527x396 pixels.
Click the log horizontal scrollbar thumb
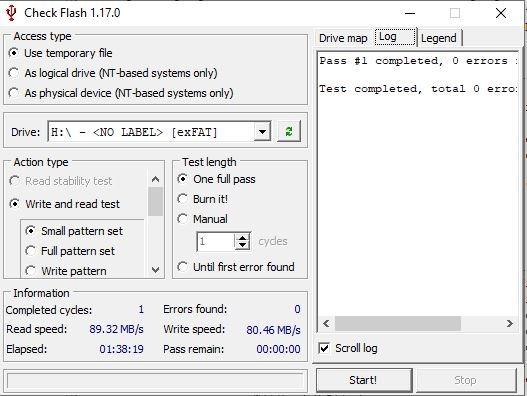coord(398,323)
